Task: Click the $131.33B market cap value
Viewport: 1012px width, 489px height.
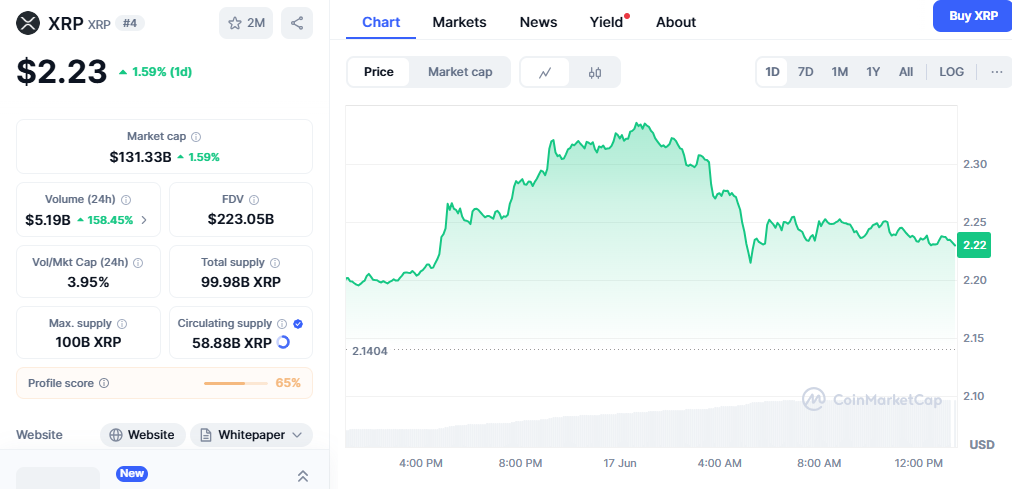Action: coord(140,157)
